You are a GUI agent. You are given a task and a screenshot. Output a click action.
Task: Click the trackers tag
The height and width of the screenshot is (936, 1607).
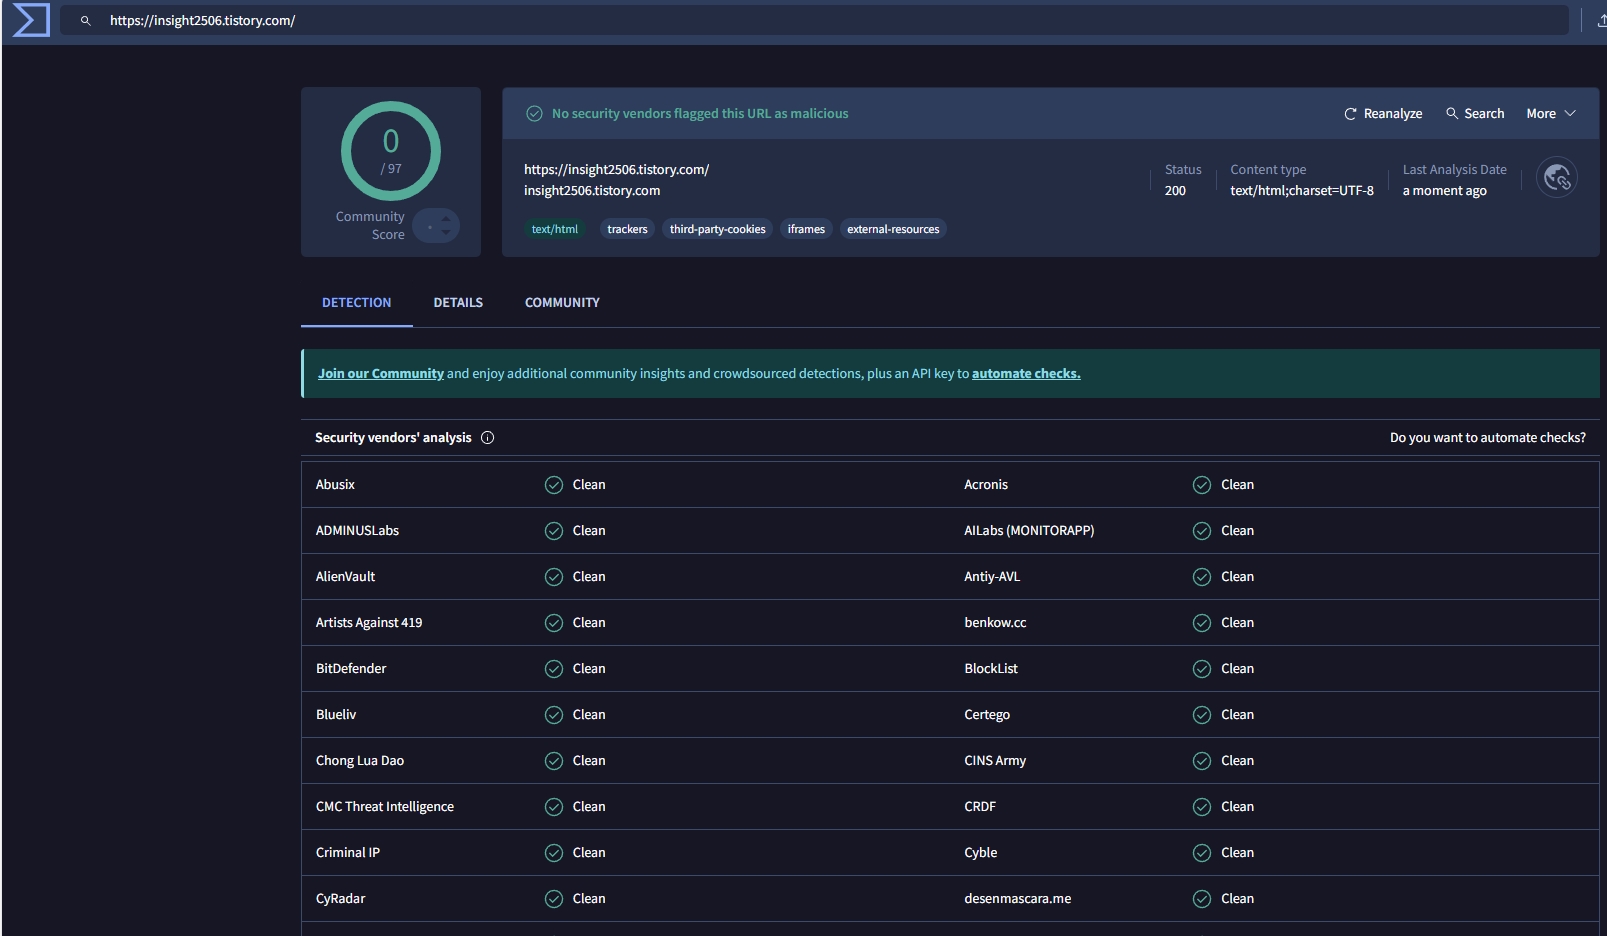pyautogui.click(x=627, y=229)
